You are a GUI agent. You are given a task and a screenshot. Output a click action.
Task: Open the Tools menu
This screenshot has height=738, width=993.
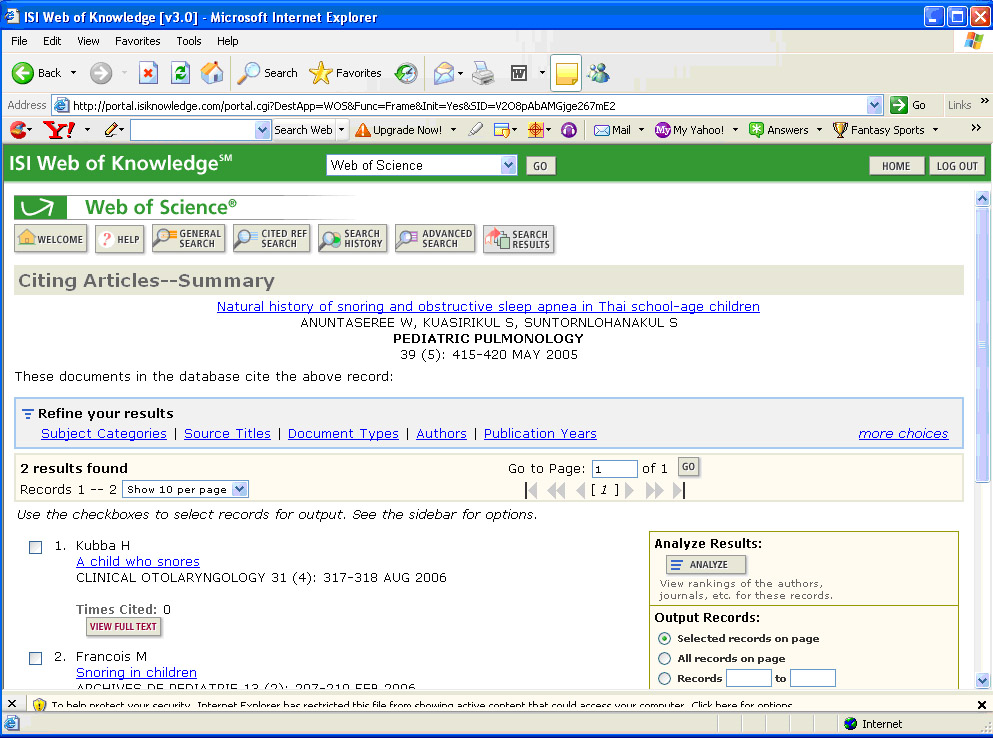click(189, 41)
